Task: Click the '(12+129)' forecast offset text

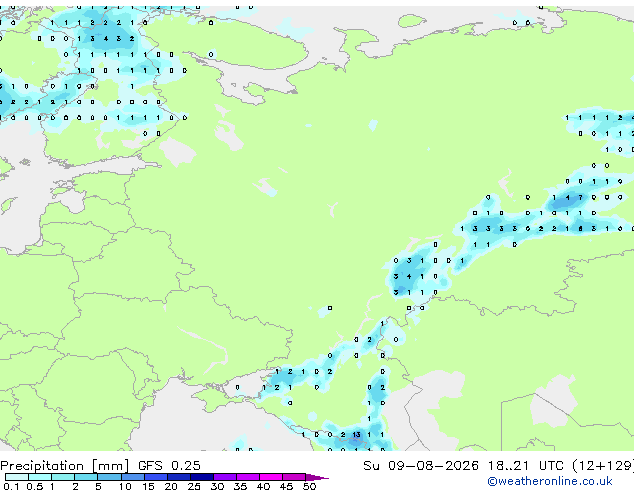Action: pyautogui.click(x=603, y=465)
